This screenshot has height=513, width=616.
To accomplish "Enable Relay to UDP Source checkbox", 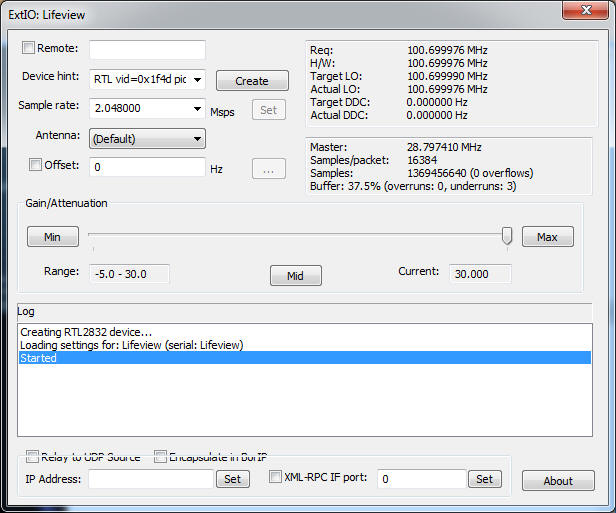I will pyautogui.click(x=32, y=456).
